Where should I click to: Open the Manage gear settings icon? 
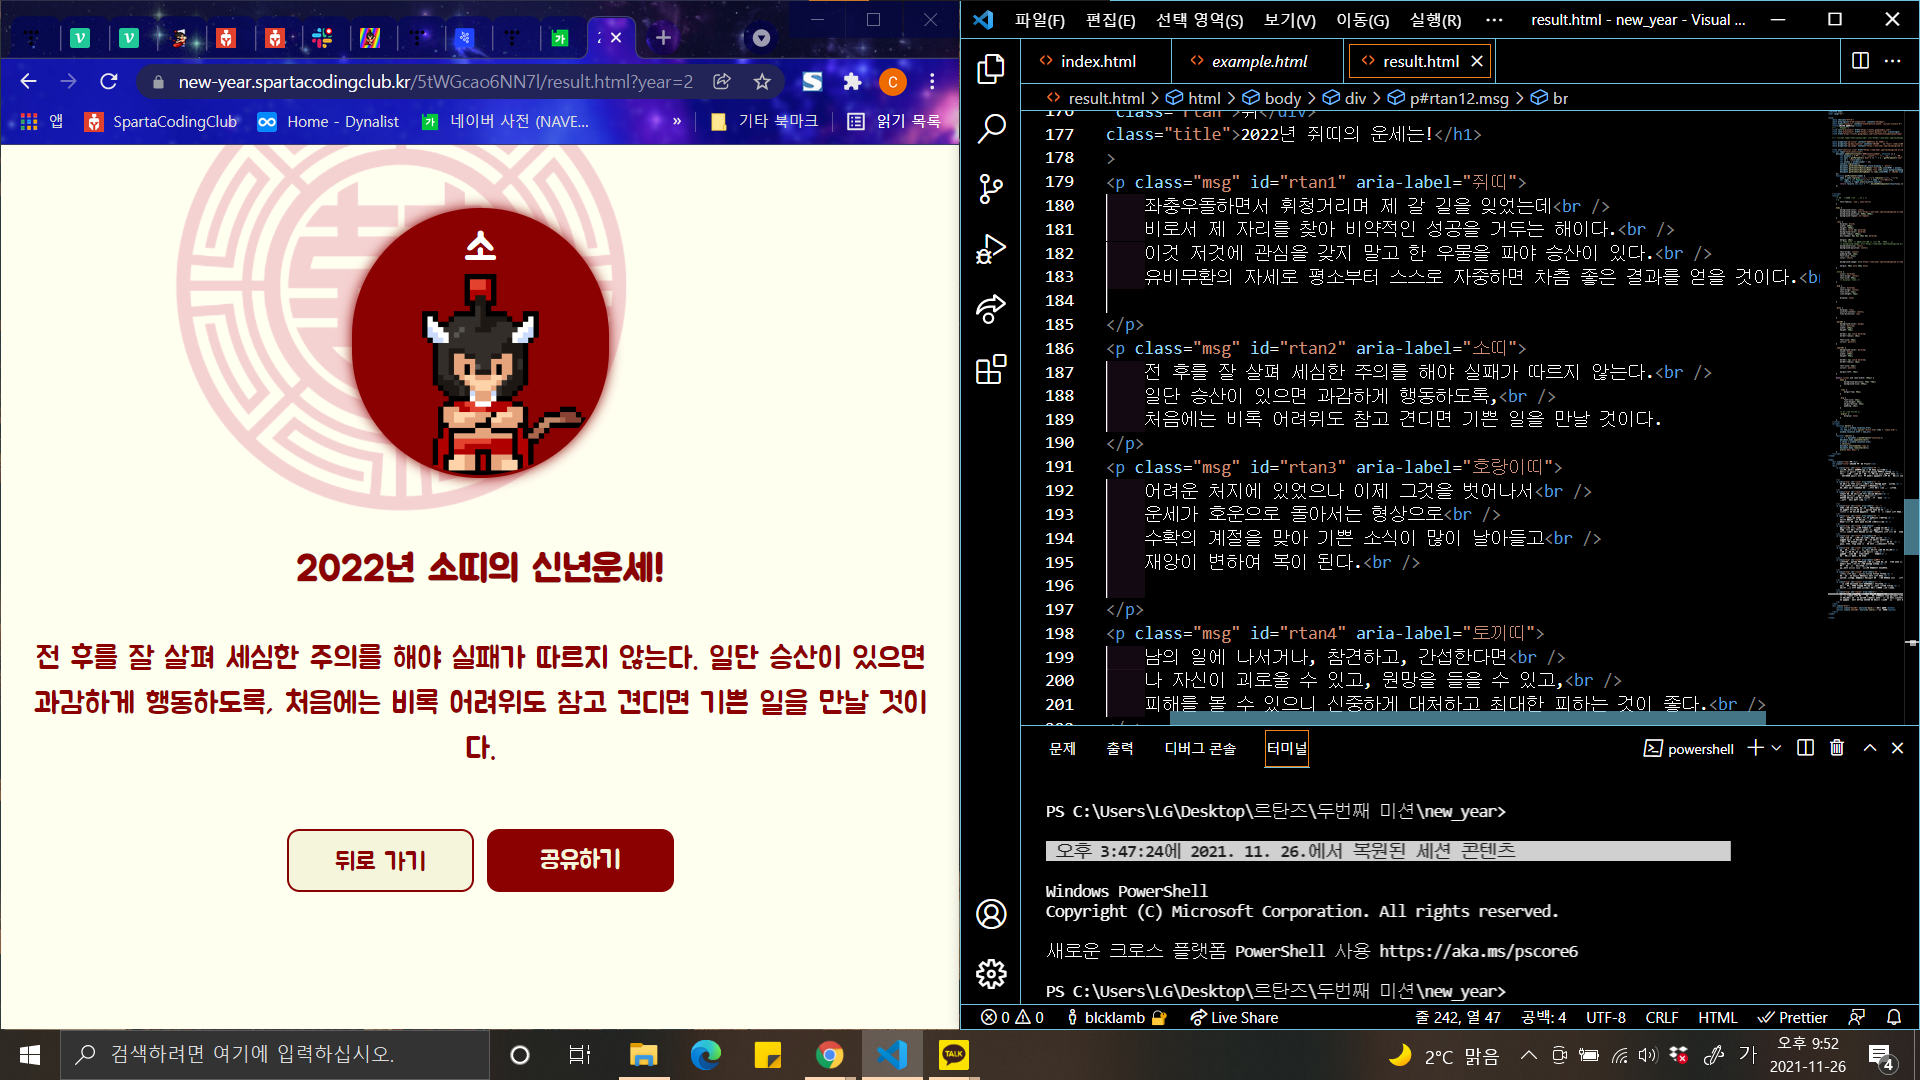click(990, 973)
